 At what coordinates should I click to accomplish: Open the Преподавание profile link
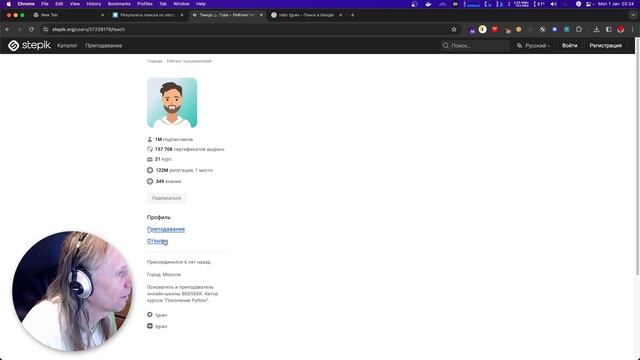(x=166, y=229)
